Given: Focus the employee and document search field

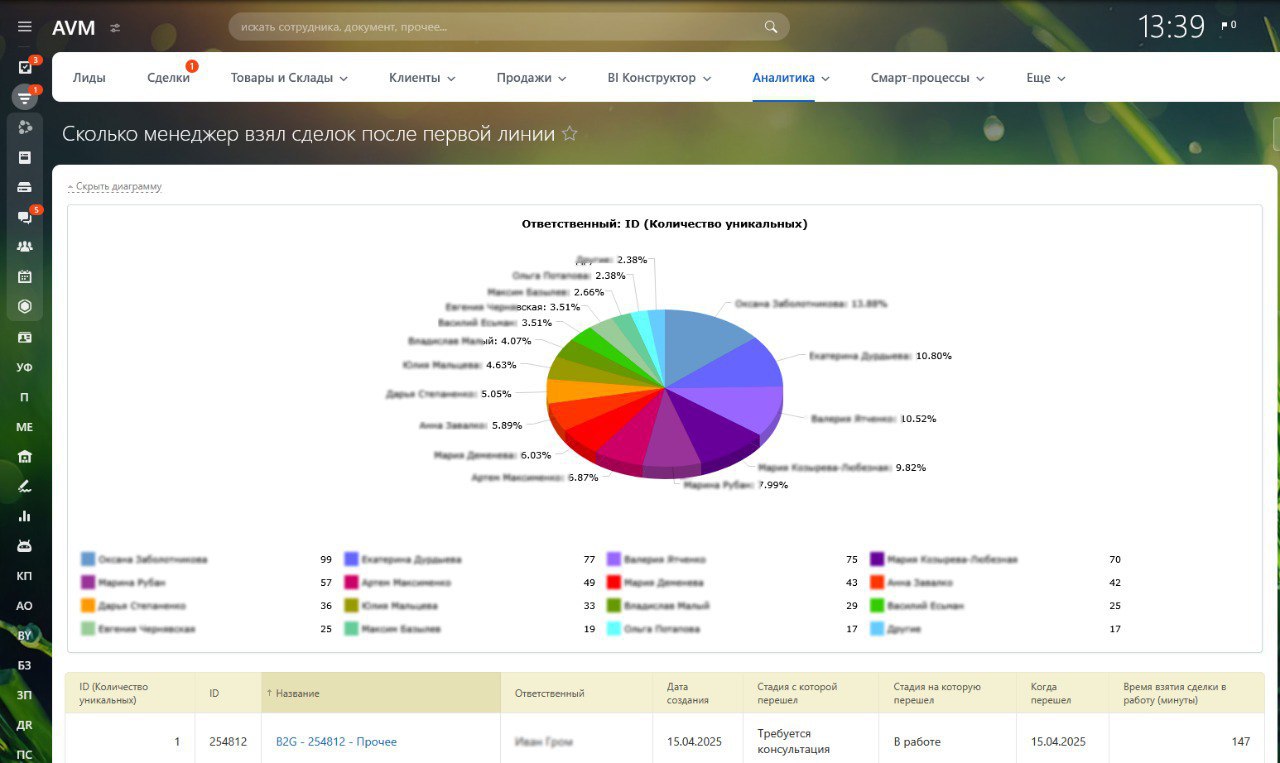Looking at the screenshot, I should (495, 27).
